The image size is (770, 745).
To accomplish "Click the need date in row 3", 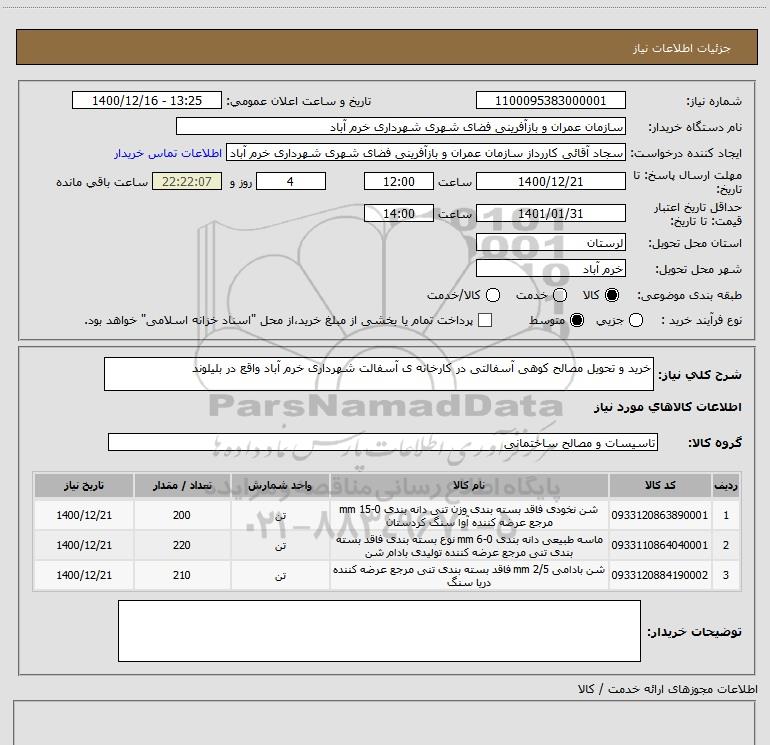I will pos(84,575).
